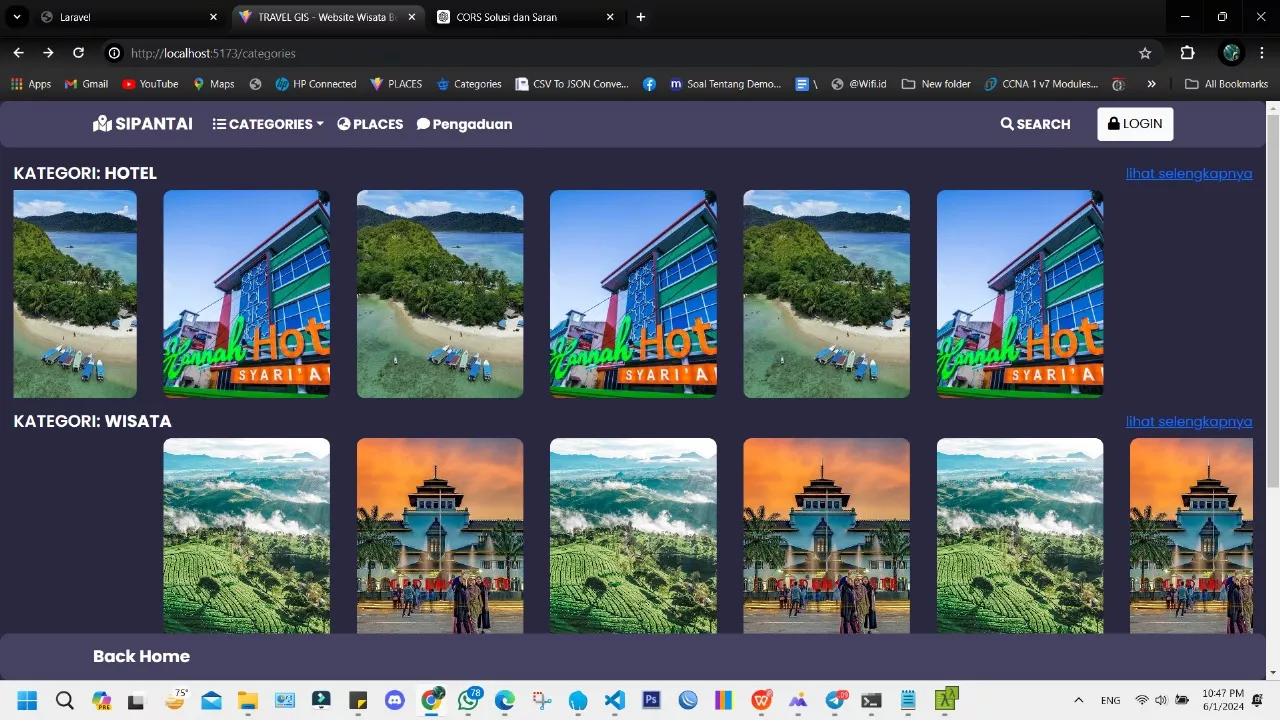Open the Categories bookmark in bookmarks bar
This screenshot has width=1280, height=720.
pyautogui.click(x=469, y=84)
